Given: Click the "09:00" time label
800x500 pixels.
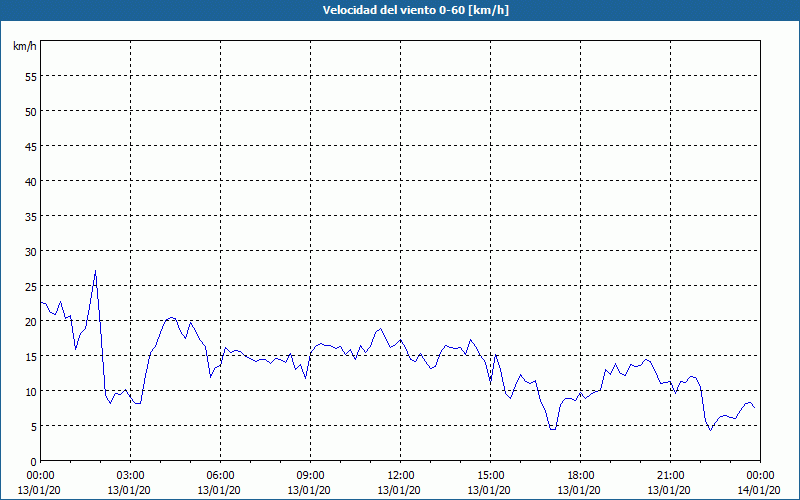Looking at the screenshot, I should (310, 476).
